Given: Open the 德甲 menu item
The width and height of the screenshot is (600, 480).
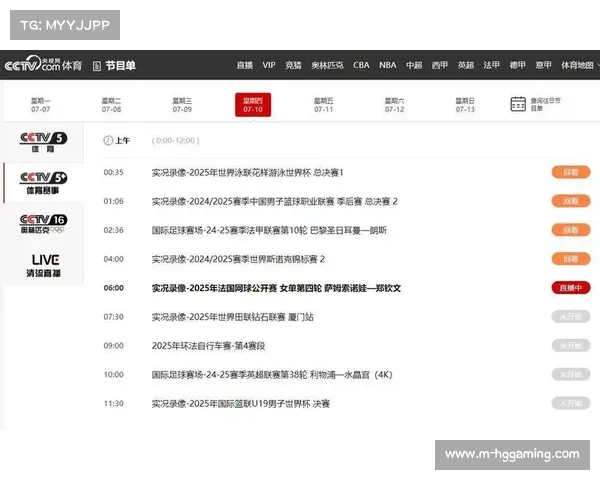Looking at the screenshot, I should pos(517,65).
